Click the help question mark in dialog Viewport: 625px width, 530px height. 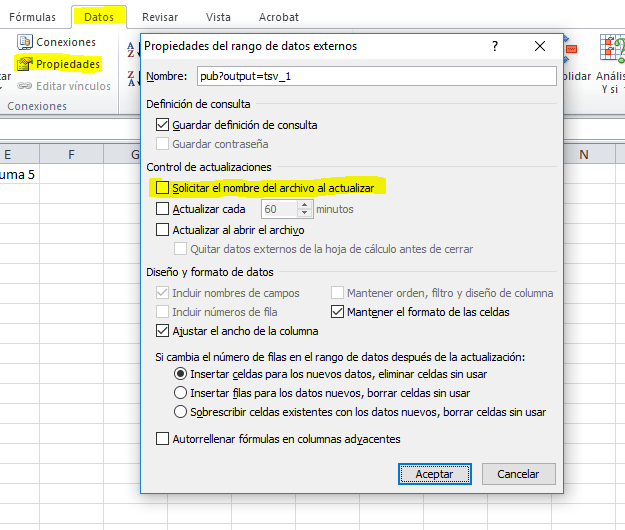495,46
